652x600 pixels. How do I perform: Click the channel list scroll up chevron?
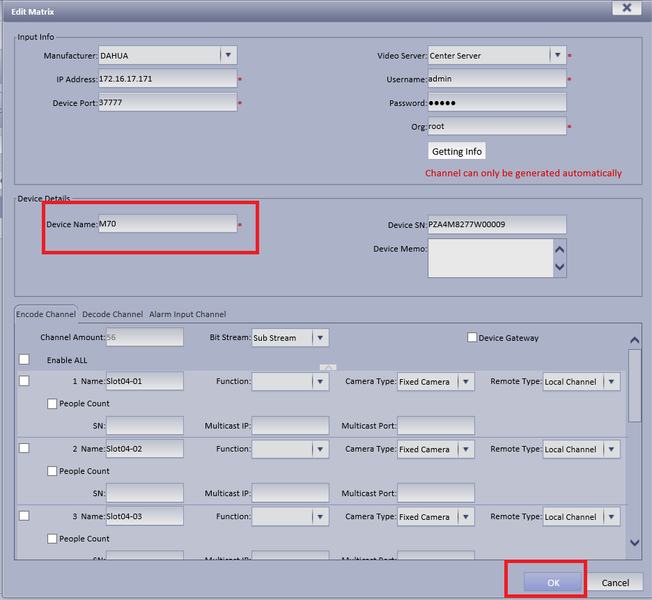pyautogui.click(x=634, y=340)
